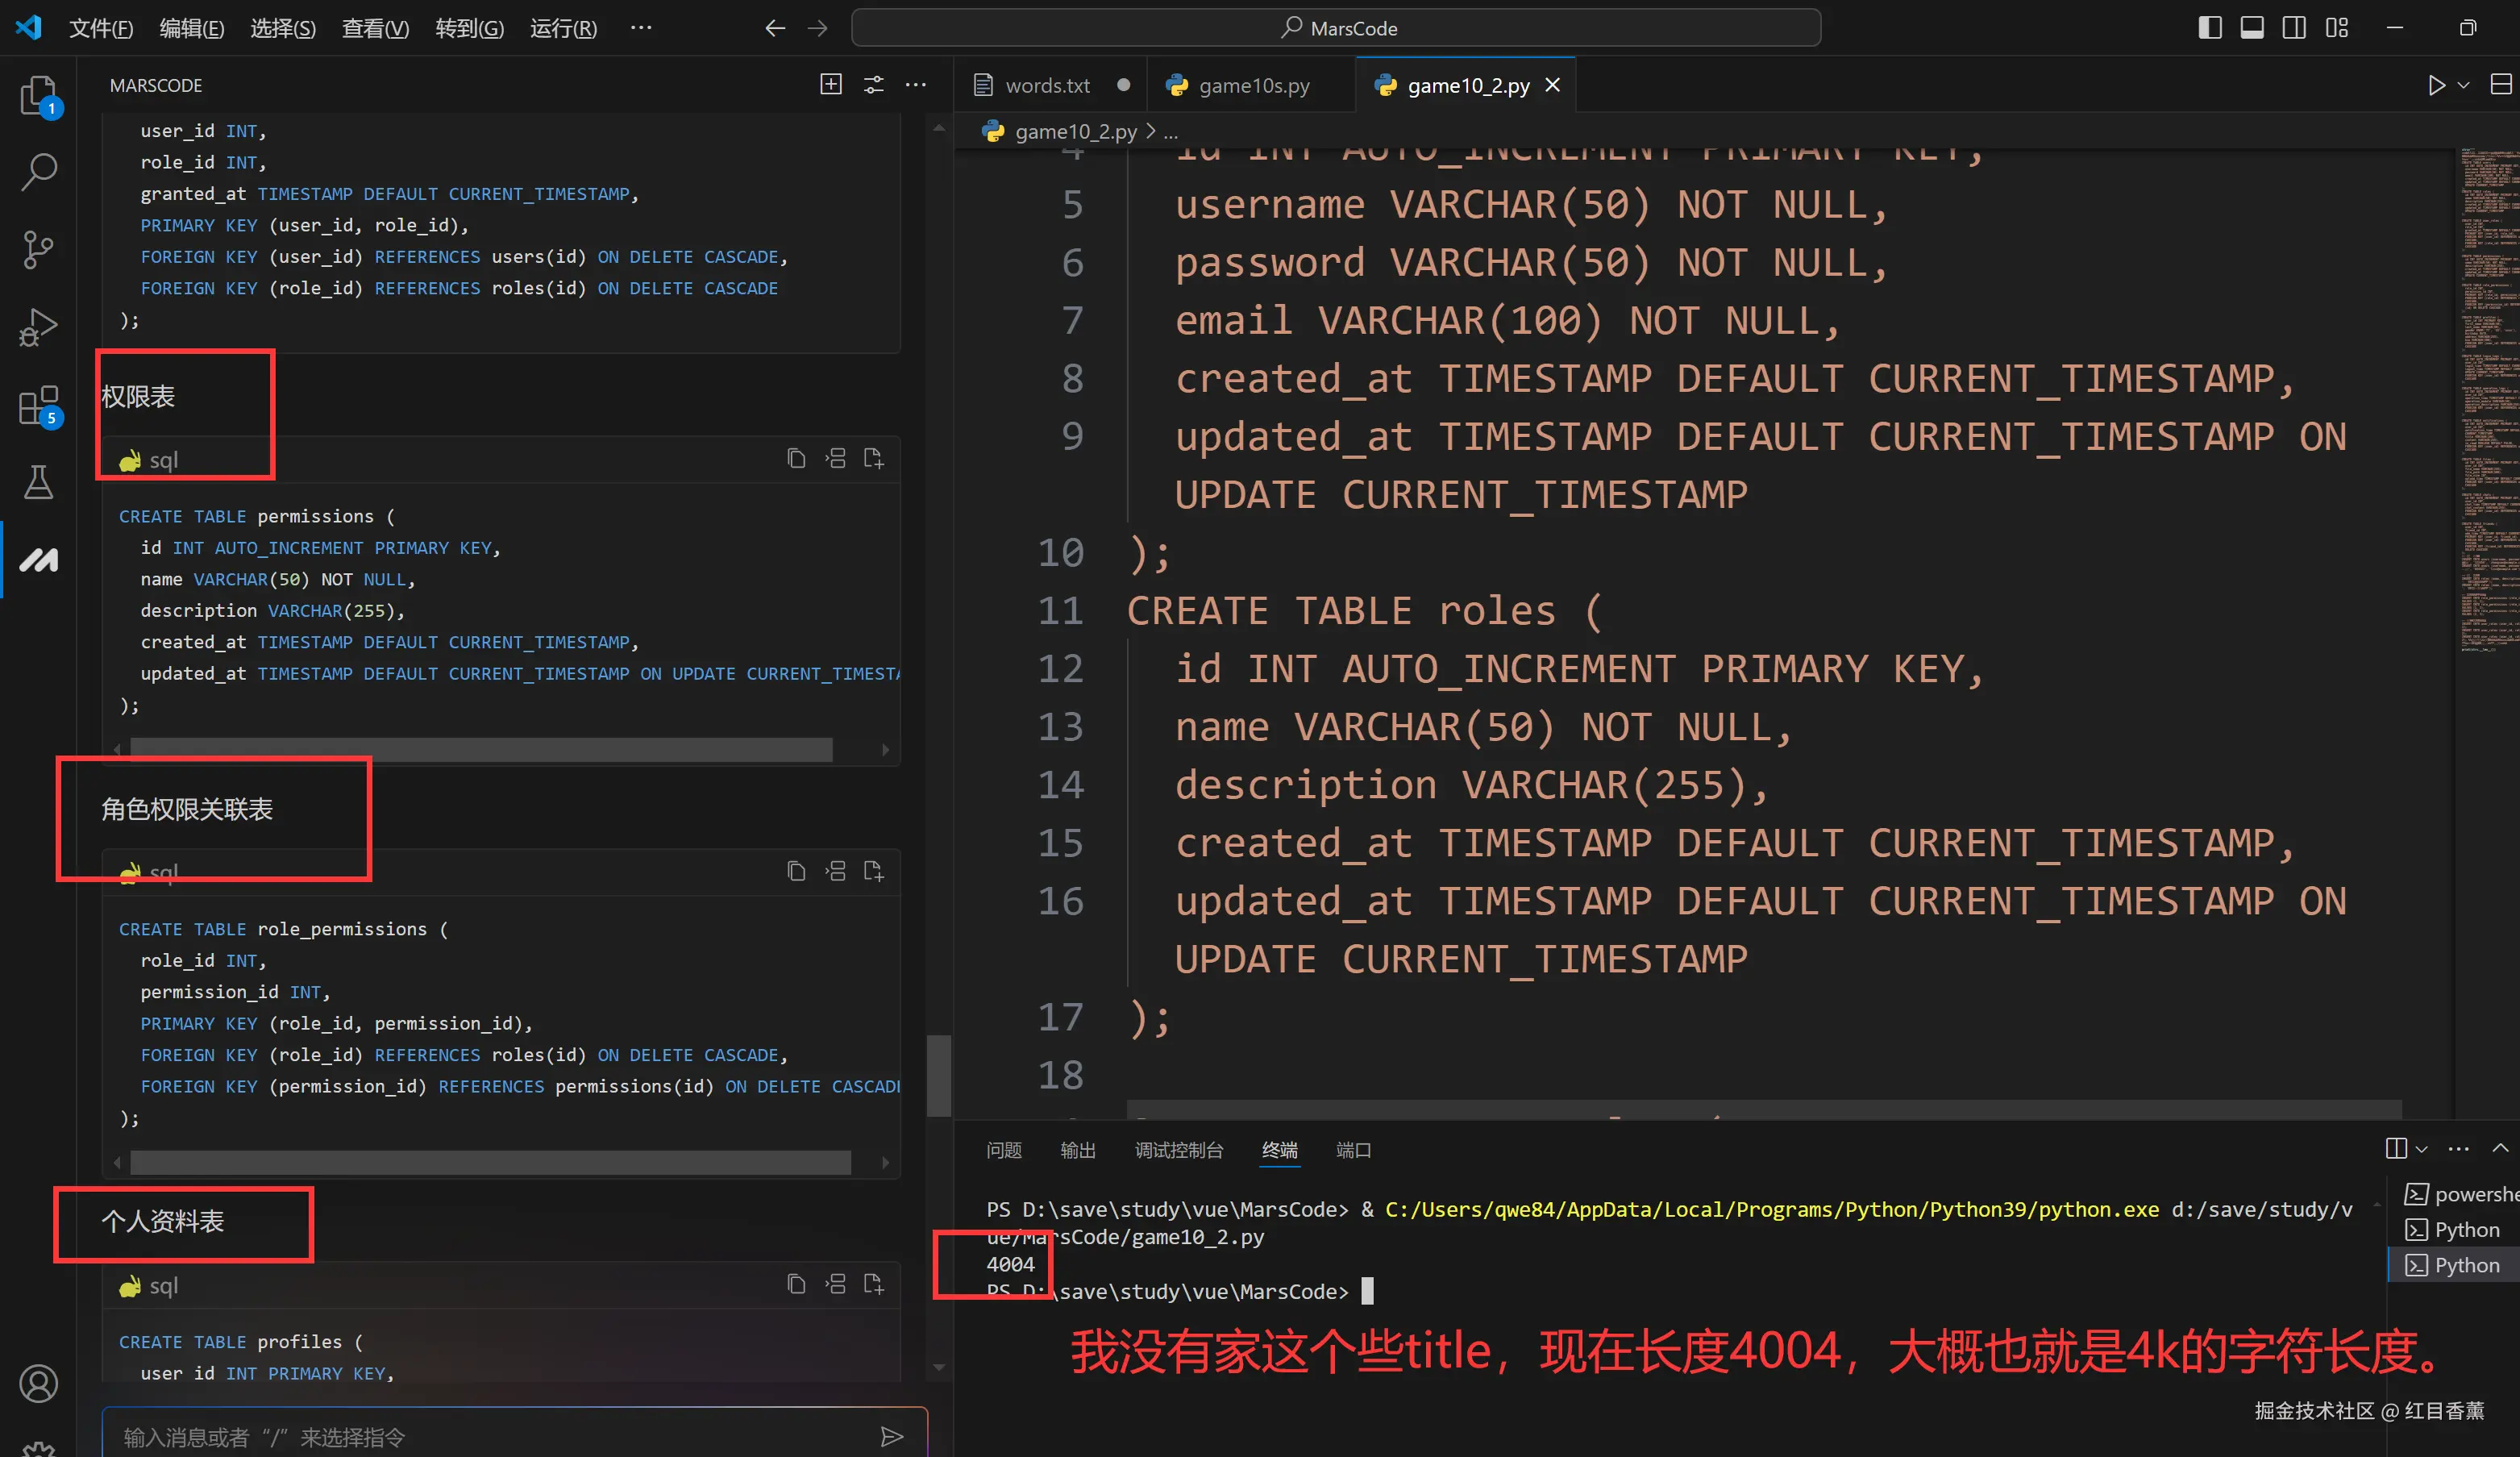2520x1457 pixels.
Task: Open the split terminal dropdown arrow
Action: click(x=2422, y=1149)
